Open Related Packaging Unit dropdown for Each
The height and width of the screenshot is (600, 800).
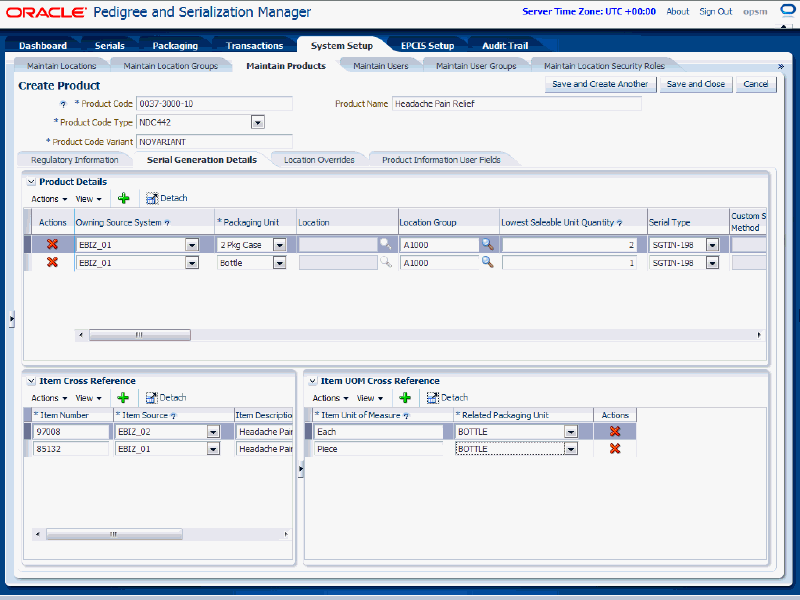[571, 432]
